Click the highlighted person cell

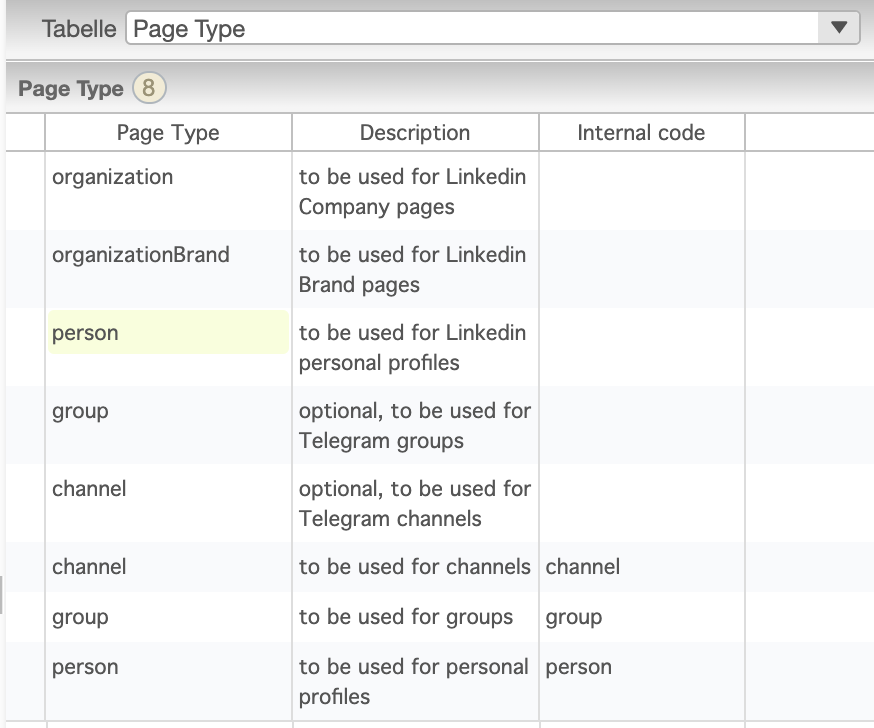coord(168,333)
